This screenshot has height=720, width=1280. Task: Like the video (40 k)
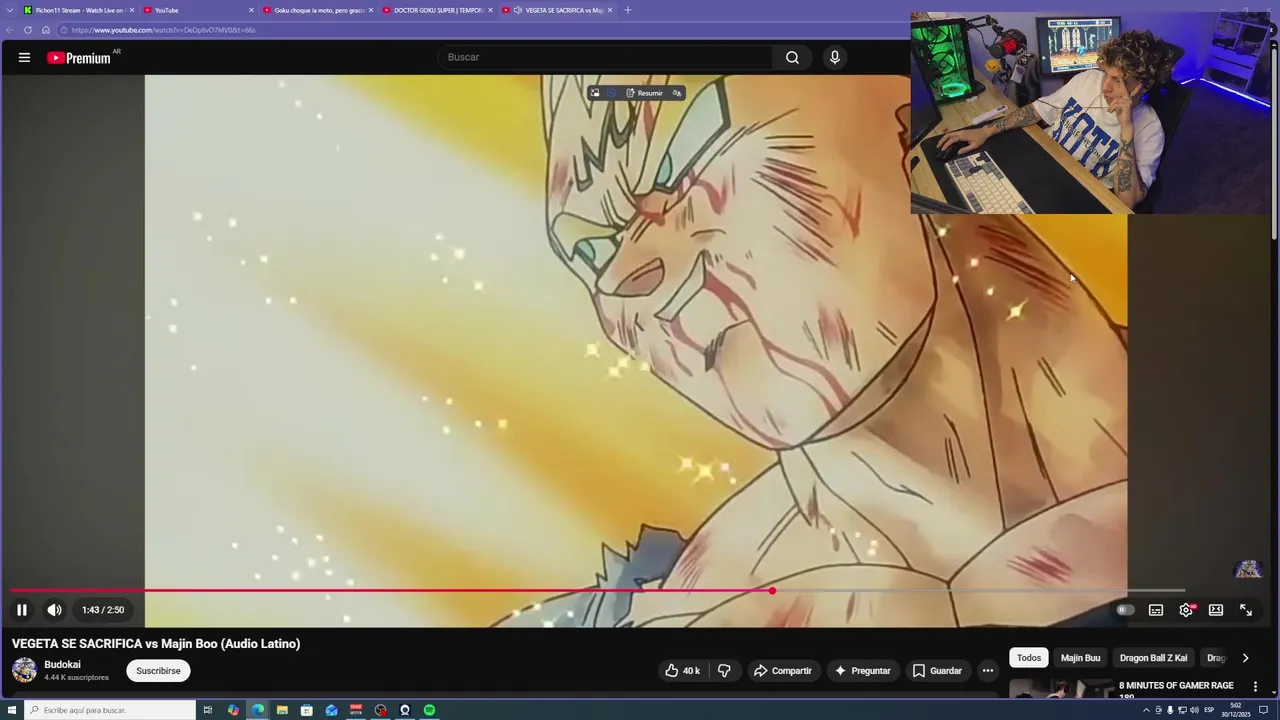[x=684, y=671]
